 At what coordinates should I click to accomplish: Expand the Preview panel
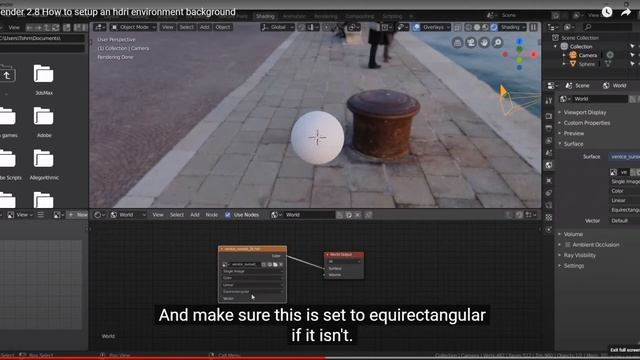[x=573, y=133]
